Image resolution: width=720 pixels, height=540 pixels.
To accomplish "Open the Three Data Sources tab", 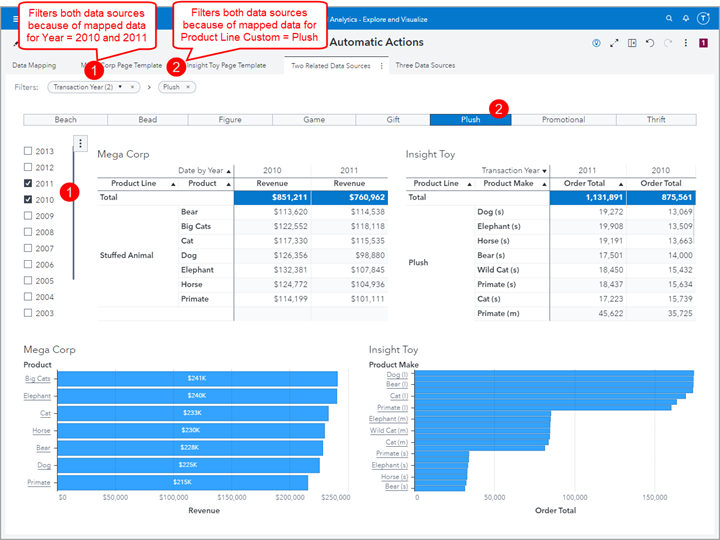I will coord(425,65).
